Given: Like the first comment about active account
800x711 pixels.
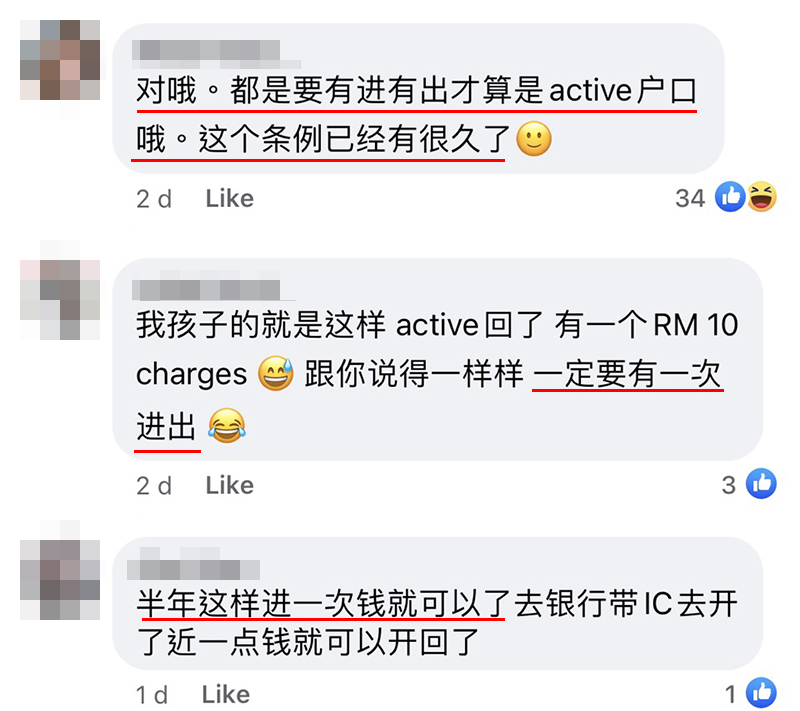Looking at the screenshot, I should [x=230, y=198].
